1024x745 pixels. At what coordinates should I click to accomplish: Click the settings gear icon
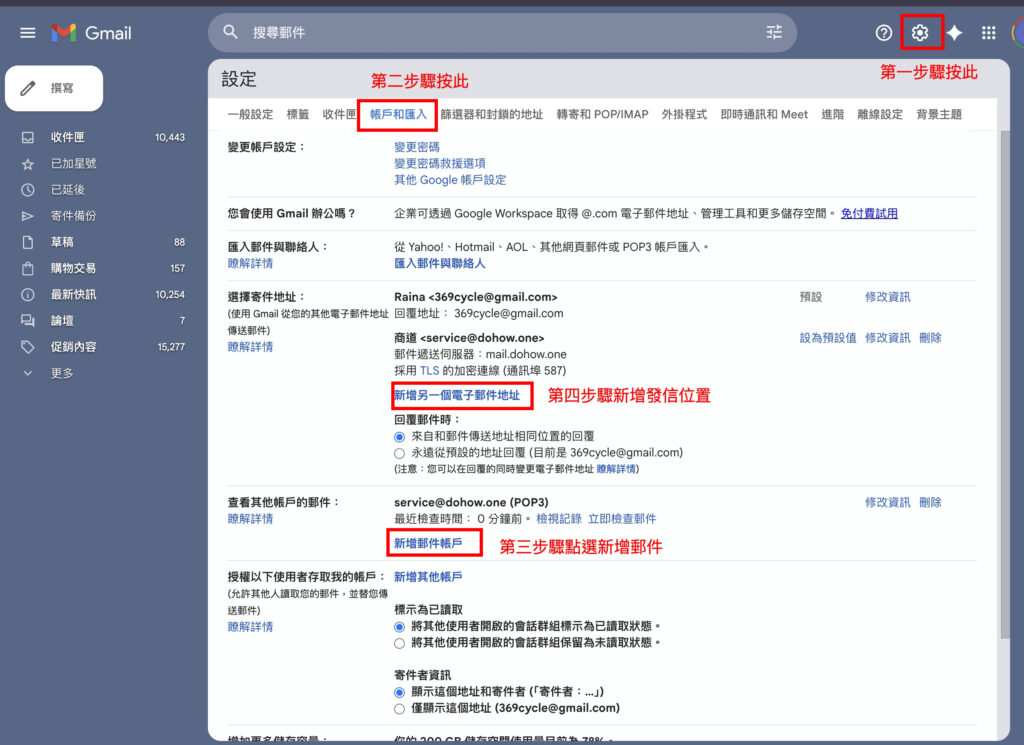coord(919,33)
